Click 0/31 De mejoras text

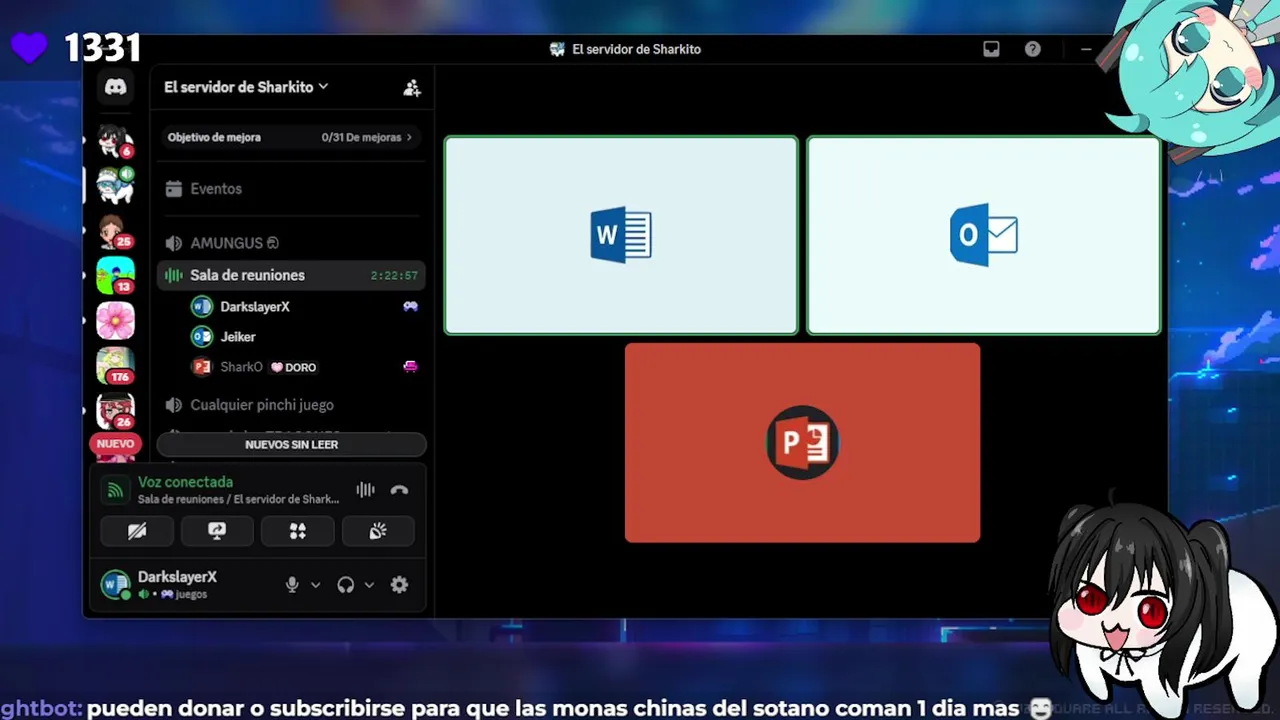point(361,138)
